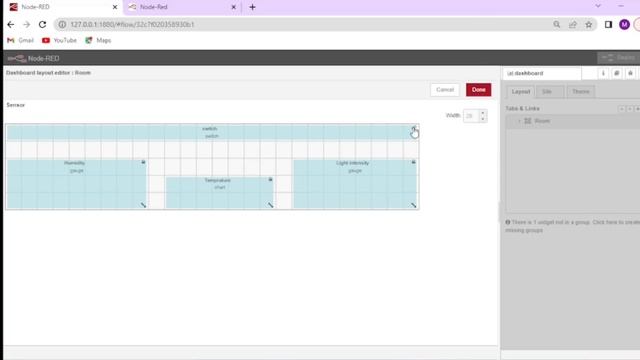
Task: Open the M profile avatar menu
Action: point(624,24)
